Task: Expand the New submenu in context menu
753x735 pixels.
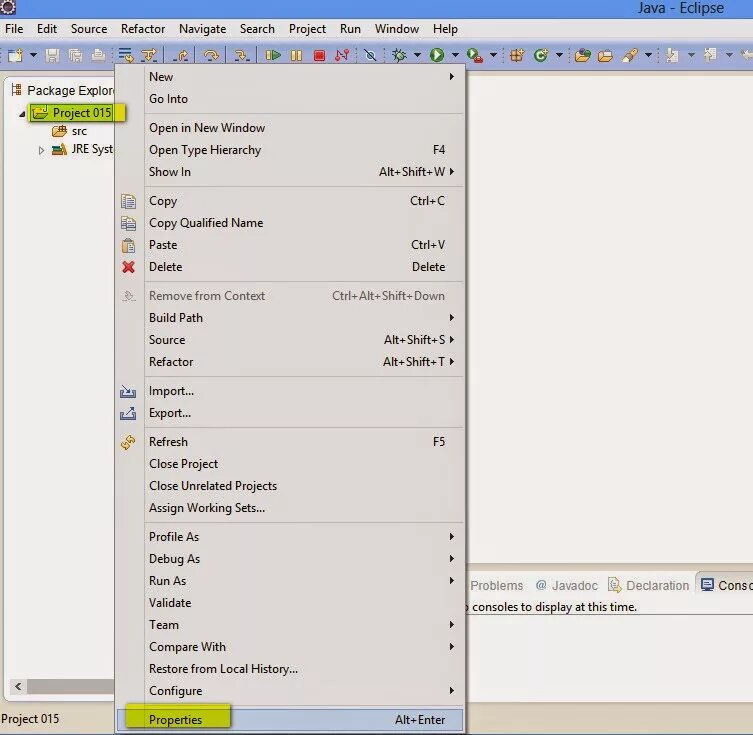Action: click(290, 77)
